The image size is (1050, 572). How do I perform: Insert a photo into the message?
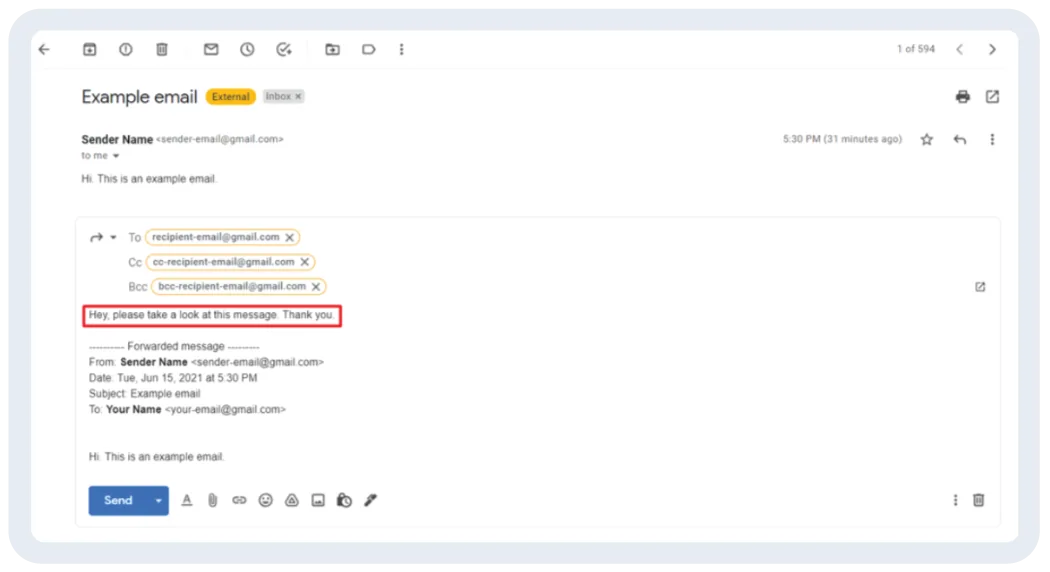coord(317,500)
